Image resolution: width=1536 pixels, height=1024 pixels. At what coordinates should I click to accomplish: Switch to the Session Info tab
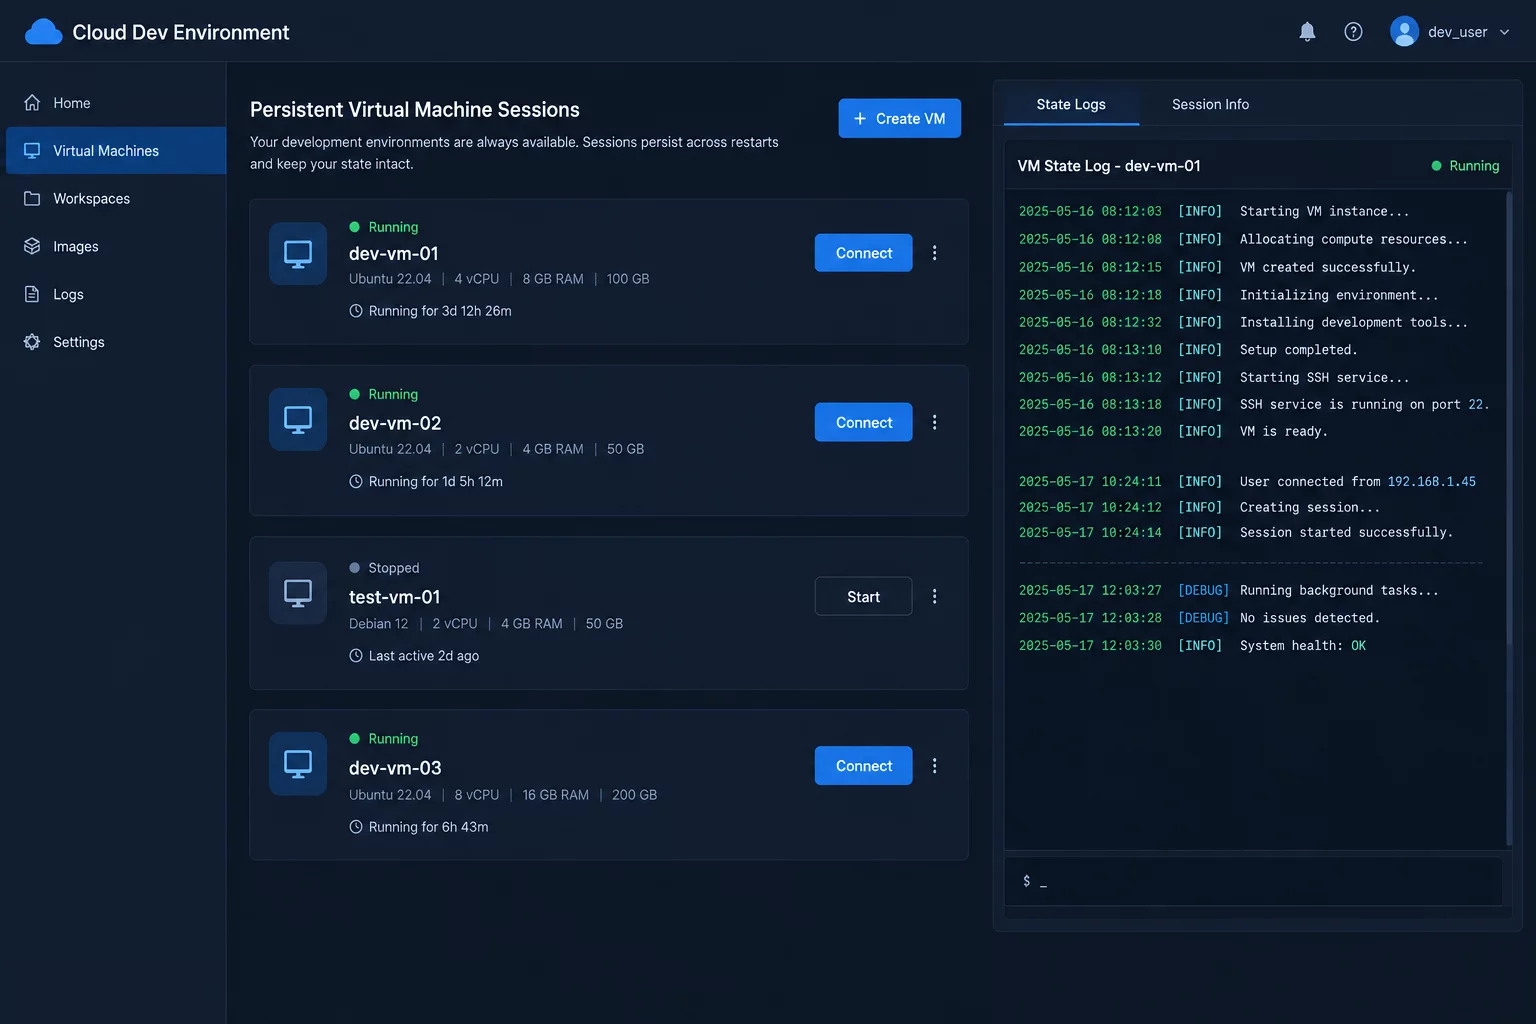pyautogui.click(x=1210, y=104)
